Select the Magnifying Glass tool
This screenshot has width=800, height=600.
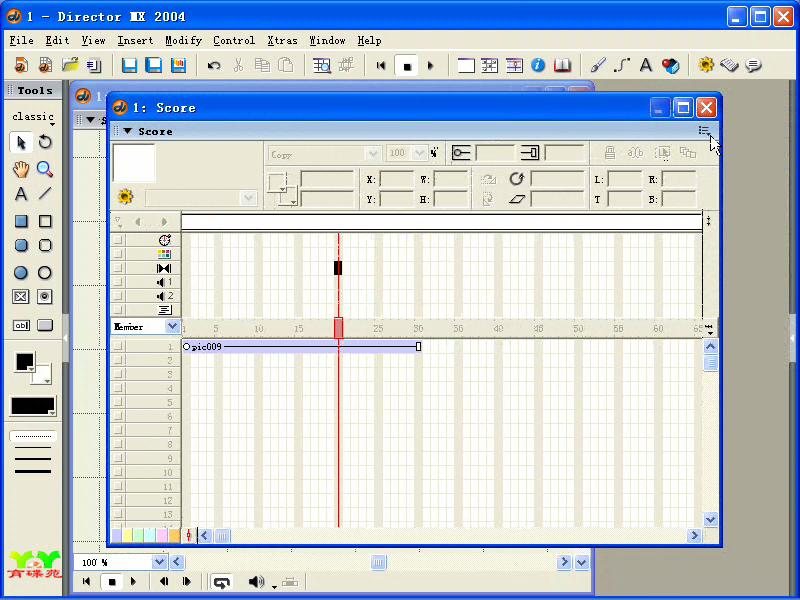click(45, 169)
